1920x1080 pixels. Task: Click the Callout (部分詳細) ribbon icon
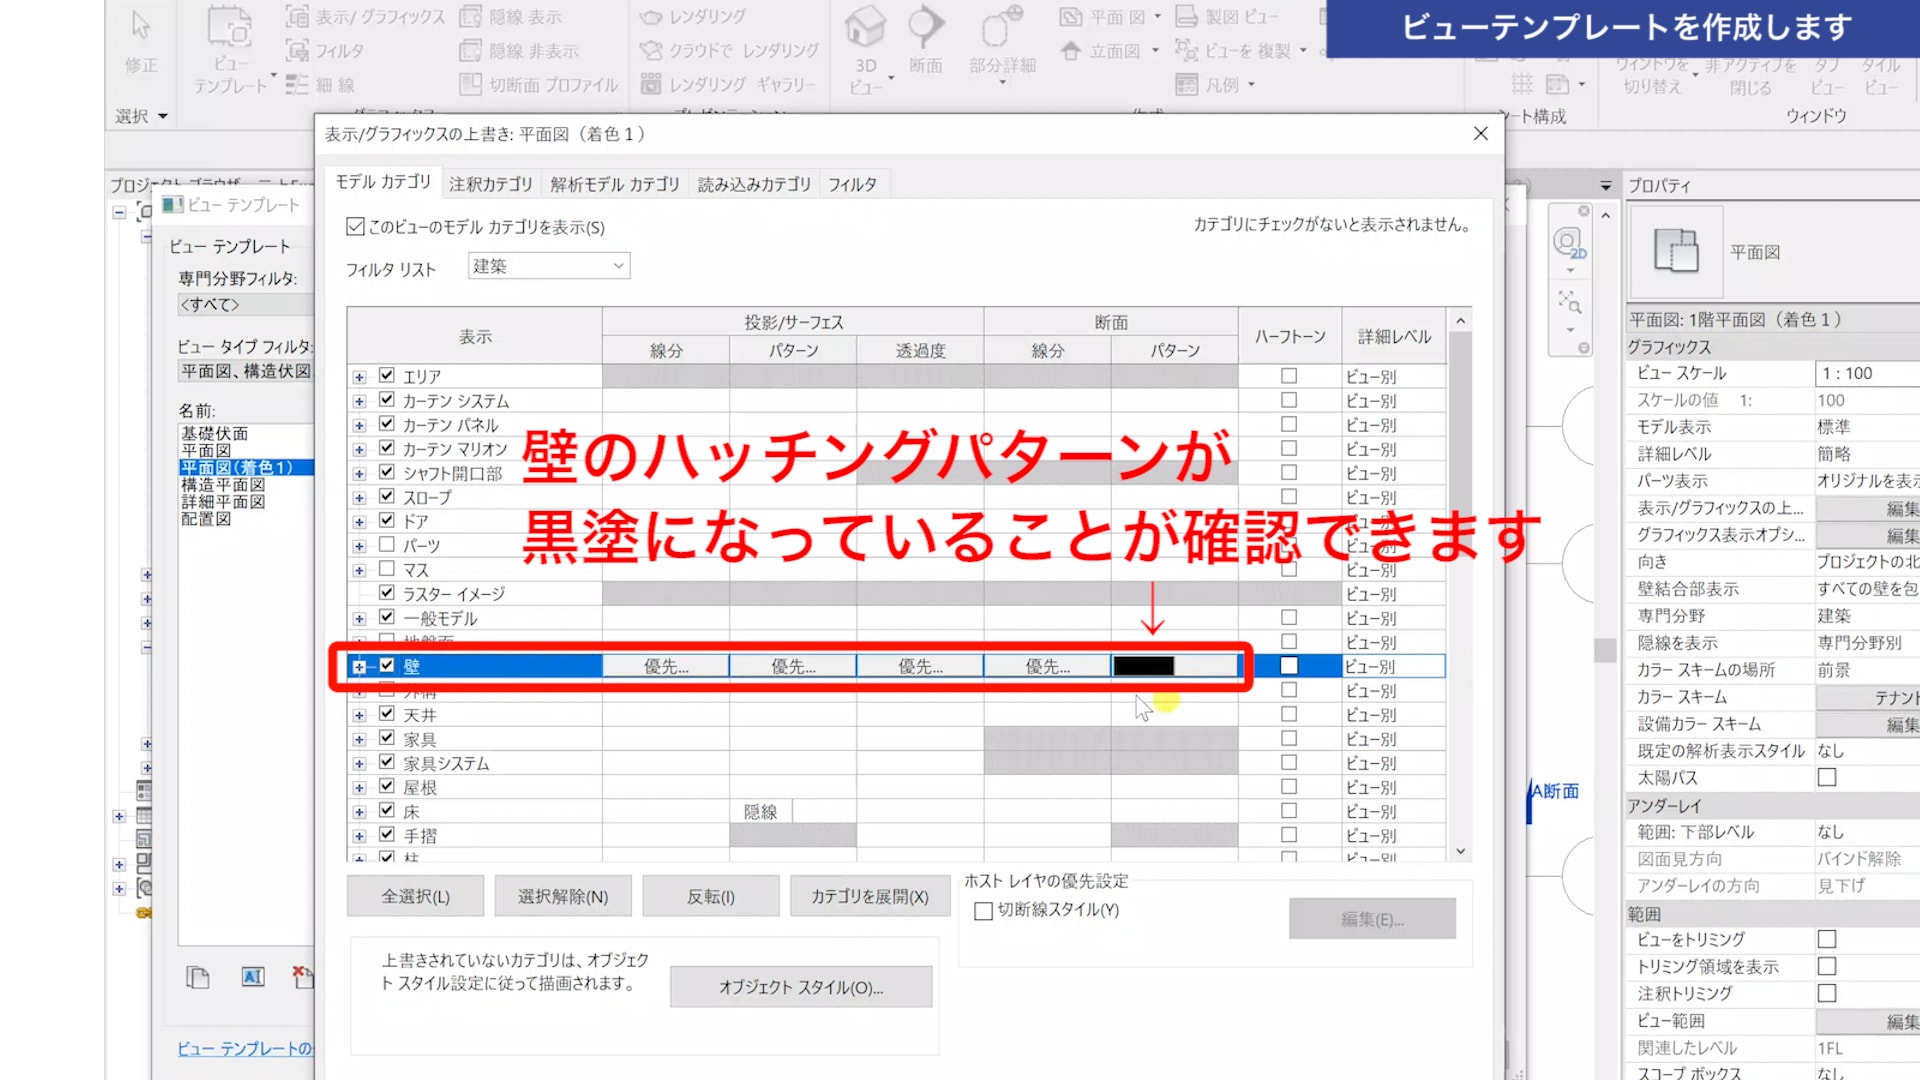pyautogui.click(x=1001, y=30)
